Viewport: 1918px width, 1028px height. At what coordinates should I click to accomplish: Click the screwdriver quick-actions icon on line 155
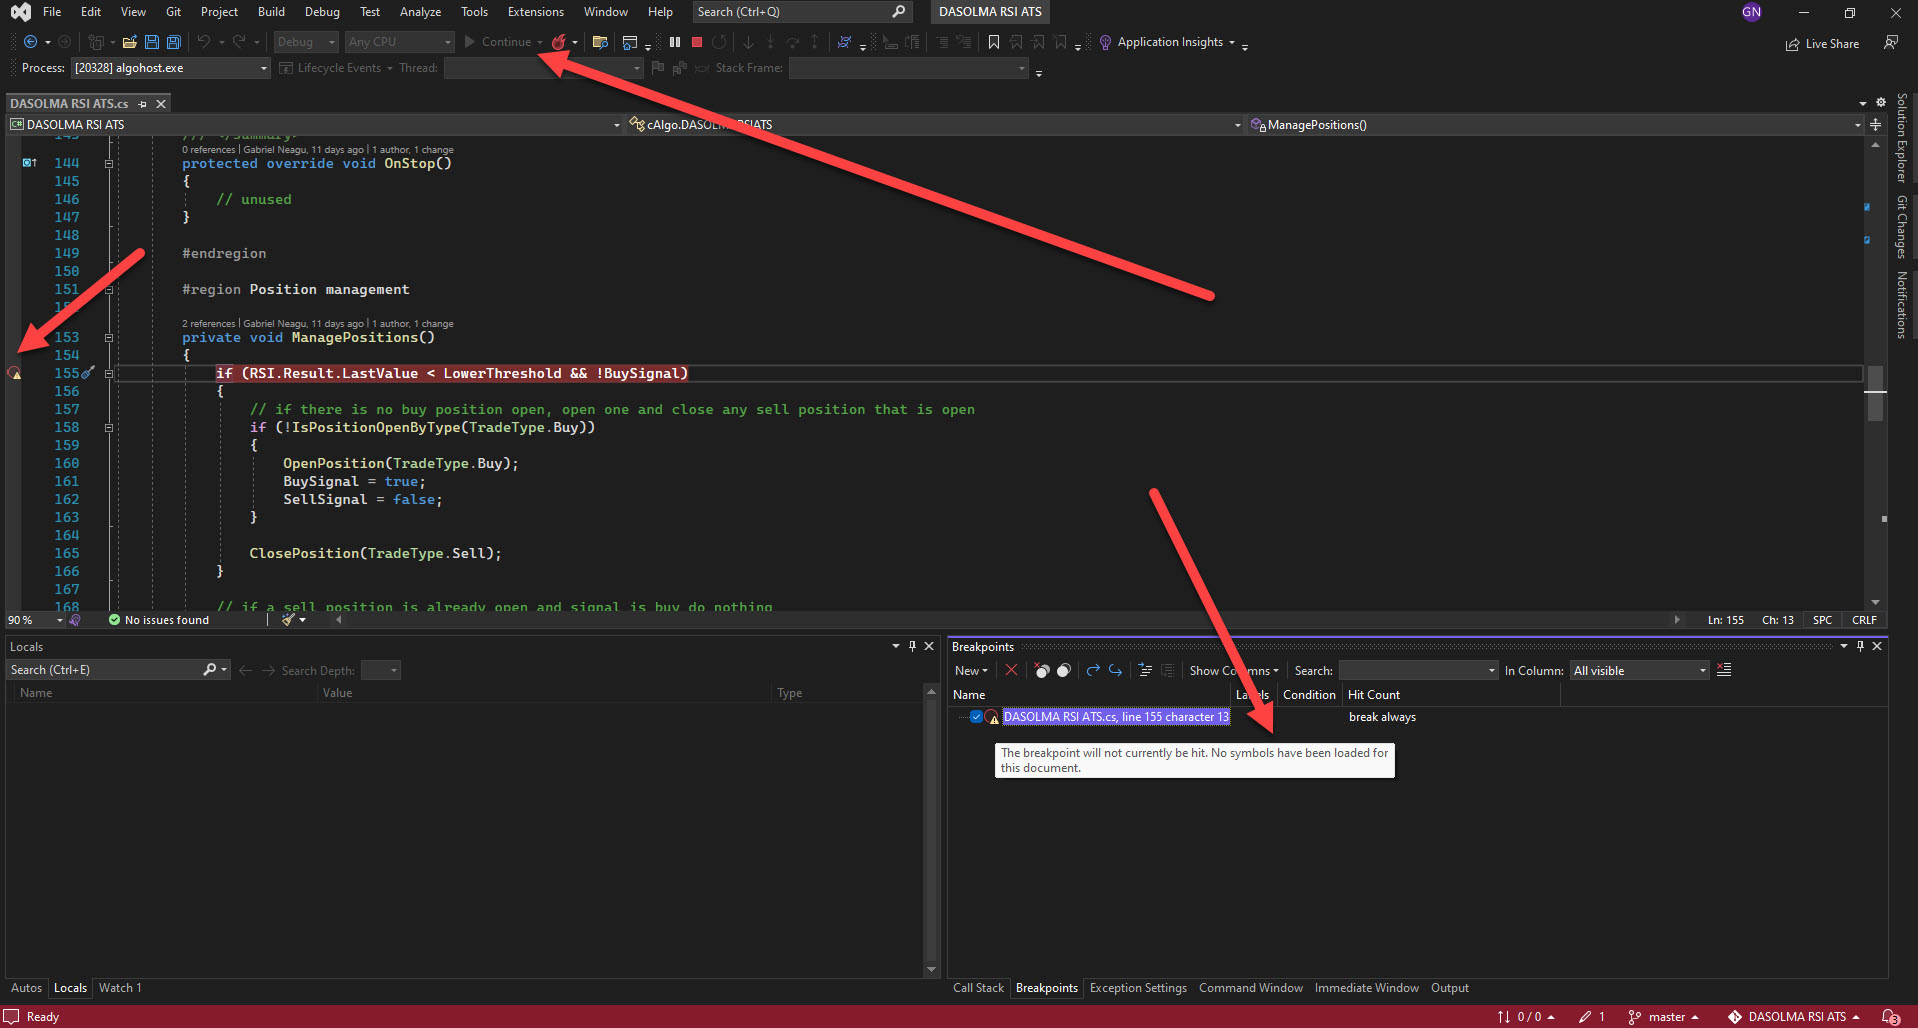pyautogui.click(x=88, y=373)
